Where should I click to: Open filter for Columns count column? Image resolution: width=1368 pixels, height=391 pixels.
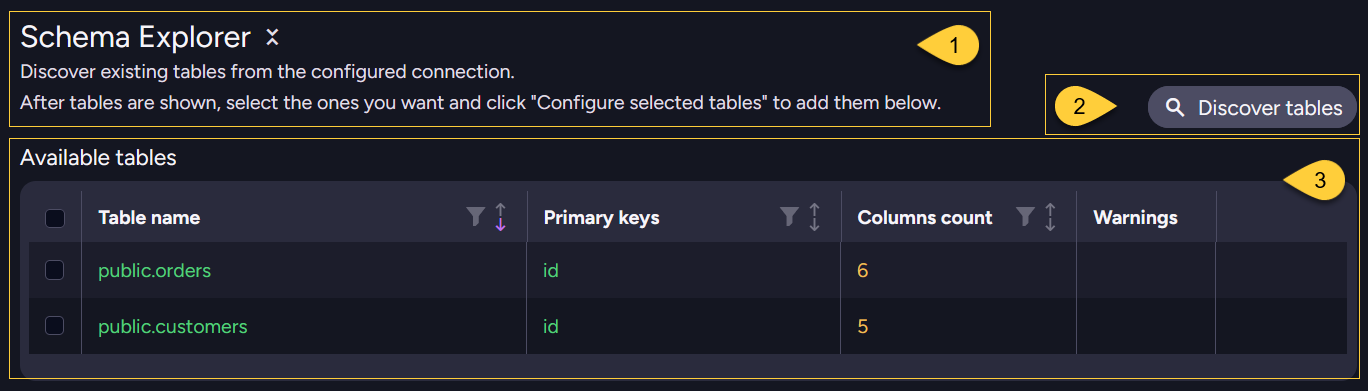pyautogui.click(x=1025, y=217)
